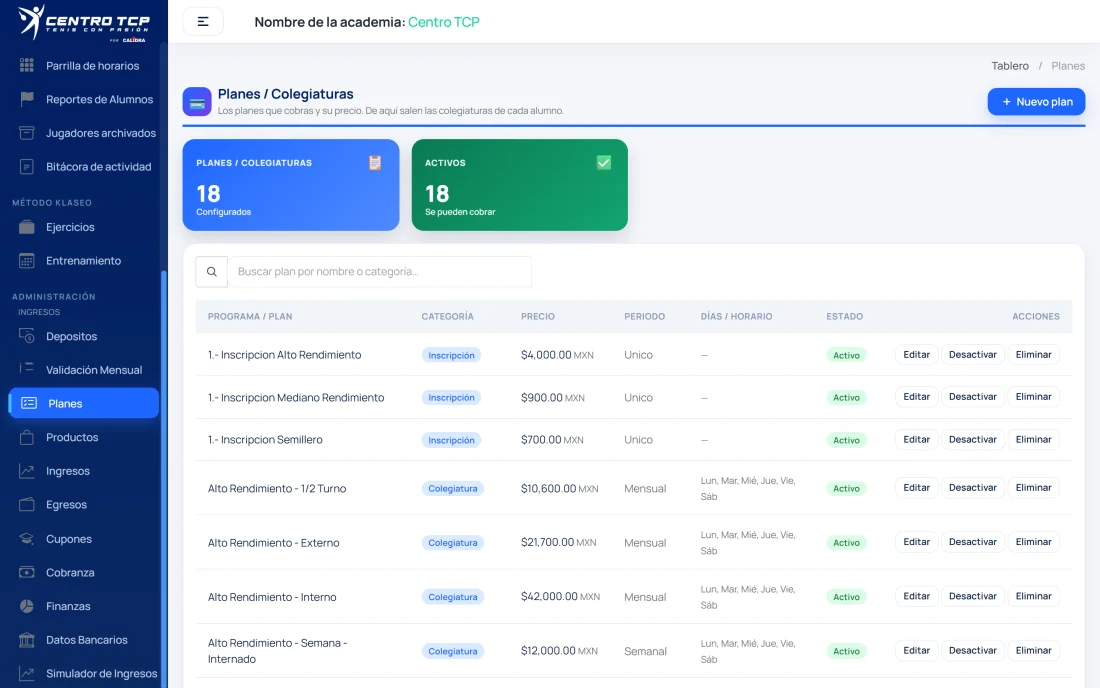Image resolution: width=1100 pixels, height=688 pixels.
Task: Click the Finanzas pie chart icon
Action: pyautogui.click(x=27, y=606)
